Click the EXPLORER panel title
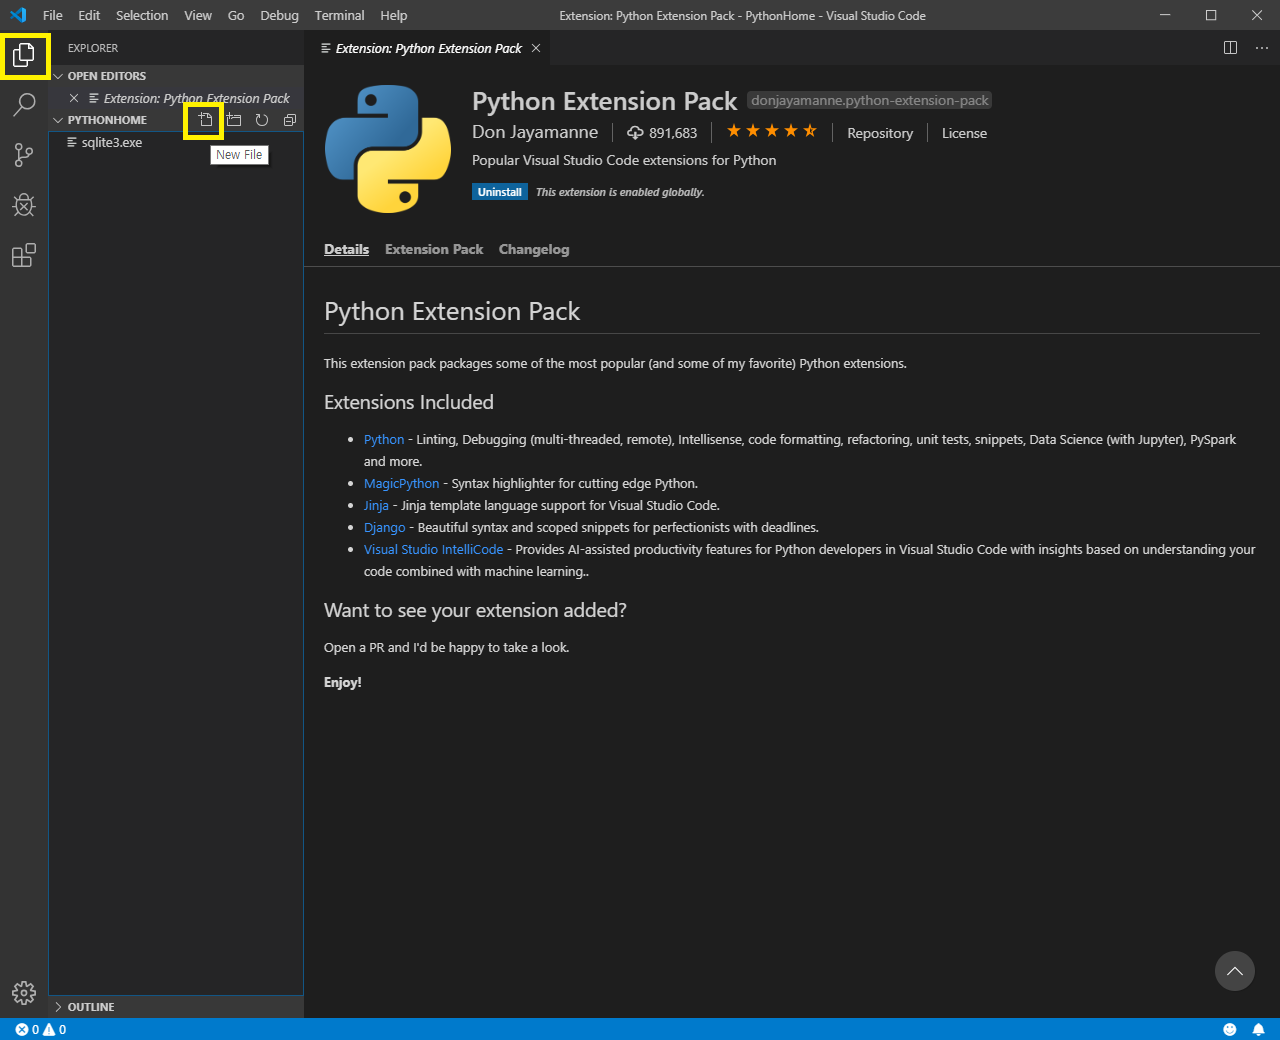The width and height of the screenshot is (1280, 1040). pyautogui.click(x=93, y=48)
